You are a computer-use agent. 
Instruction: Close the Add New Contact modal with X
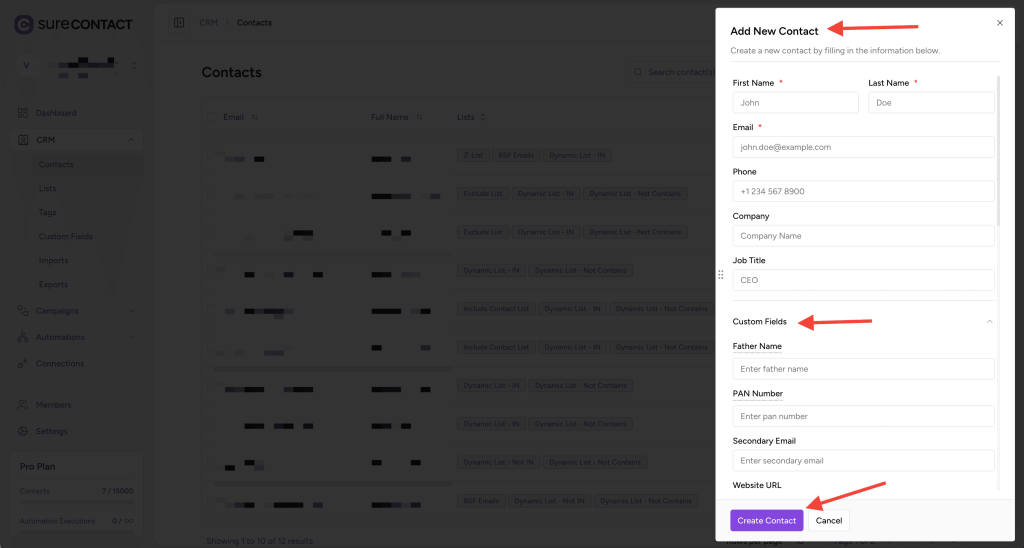[999, 22]
